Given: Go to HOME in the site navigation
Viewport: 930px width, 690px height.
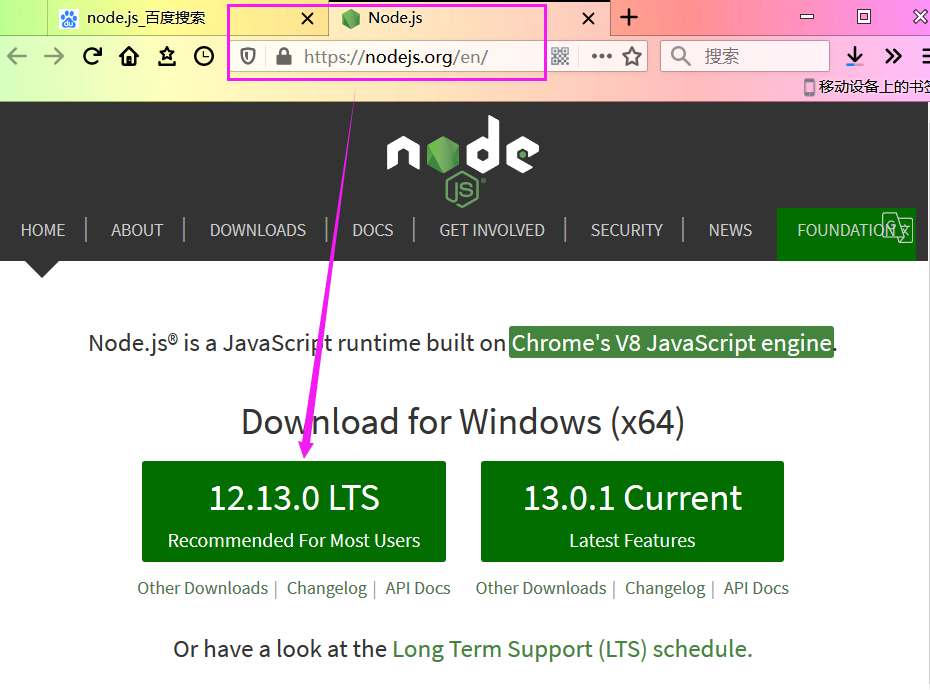Looking at the screenshot, I should click(x=43, y=230).
